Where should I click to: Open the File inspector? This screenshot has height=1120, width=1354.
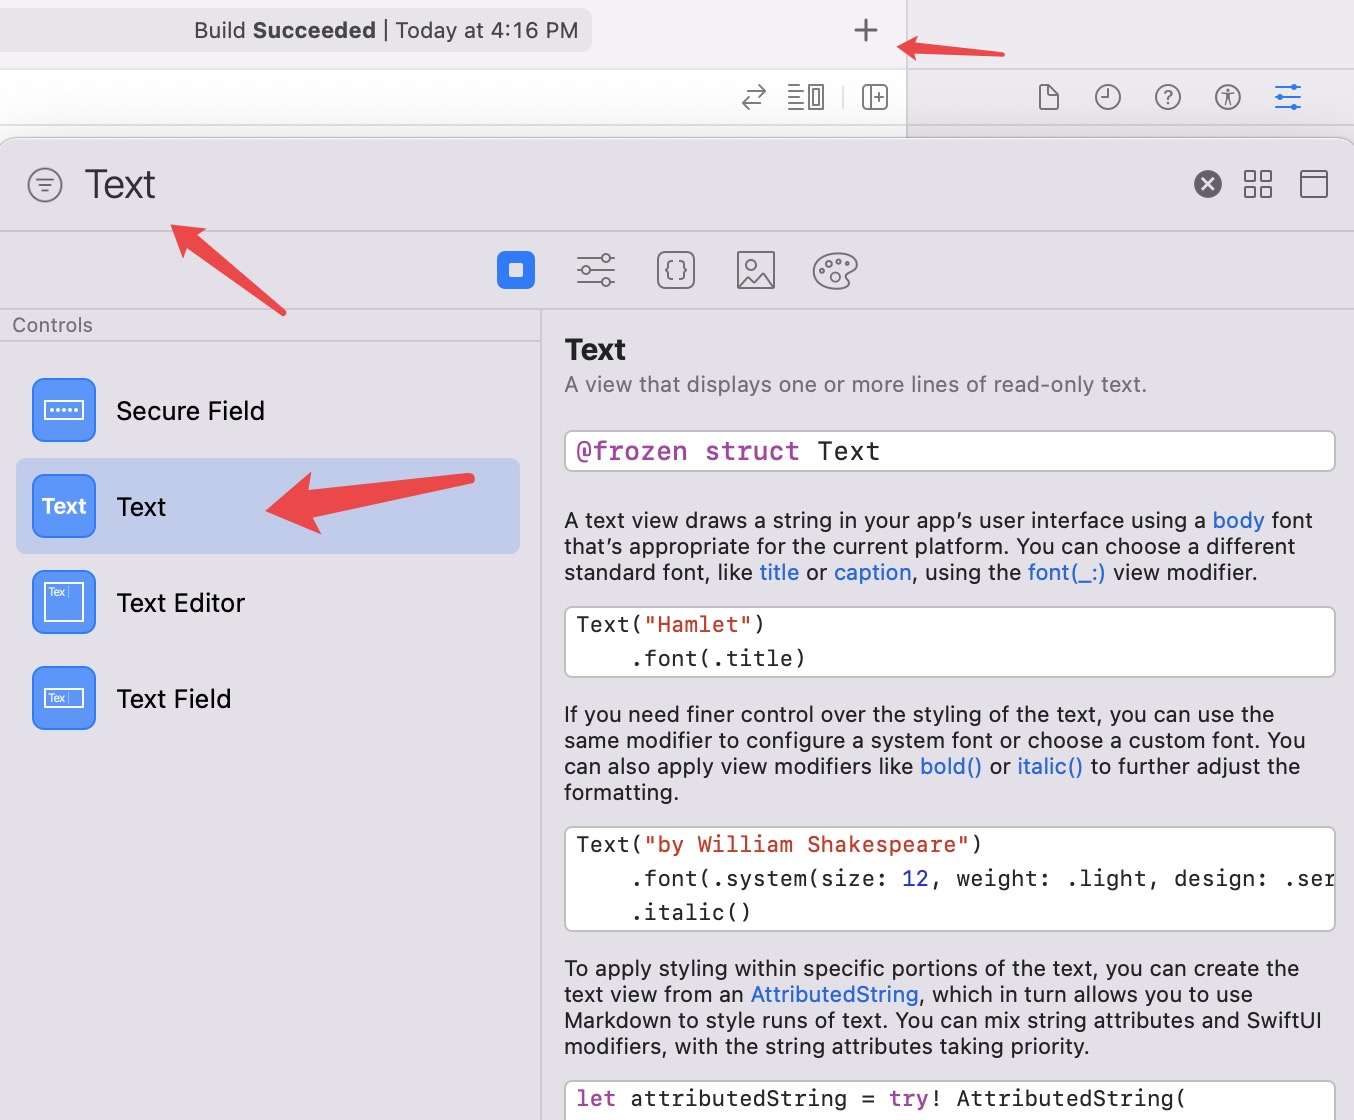1049,97
